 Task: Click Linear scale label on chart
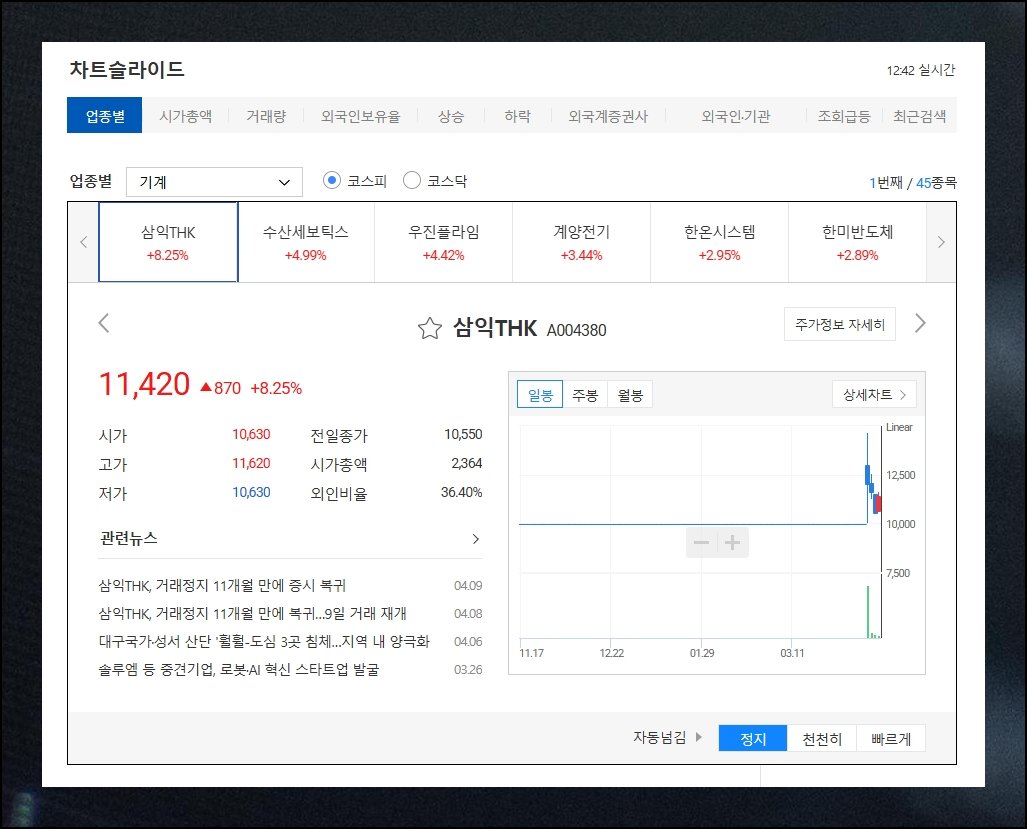[899, 427]
